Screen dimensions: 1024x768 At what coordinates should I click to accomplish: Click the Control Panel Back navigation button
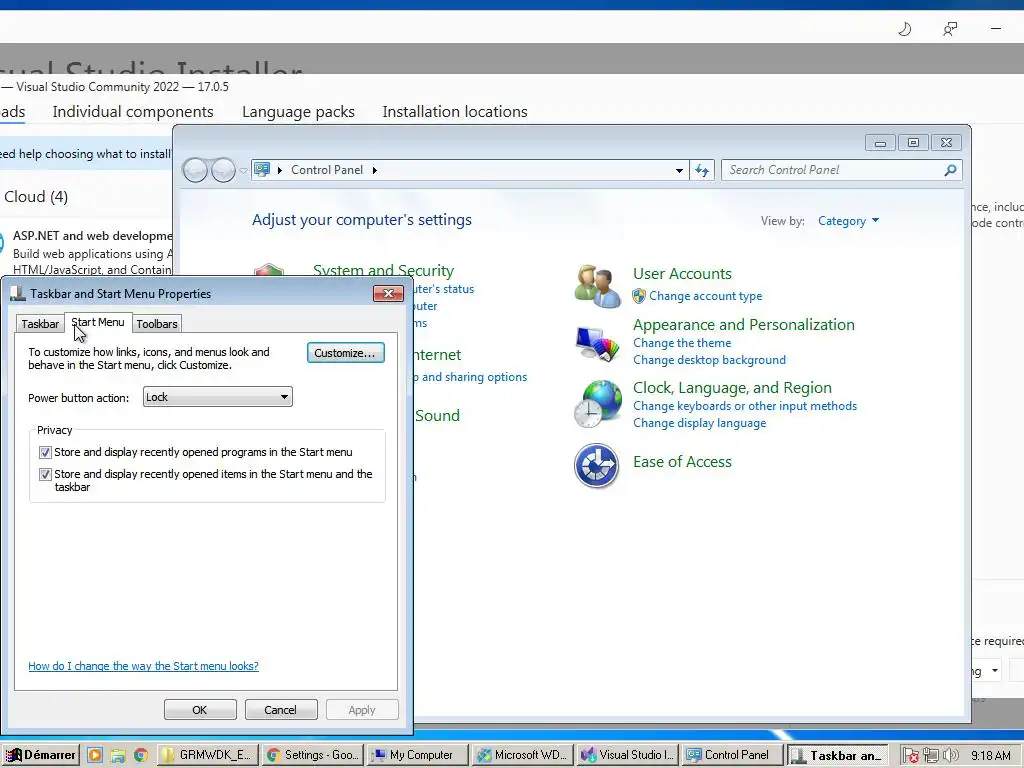pos(195,170)
